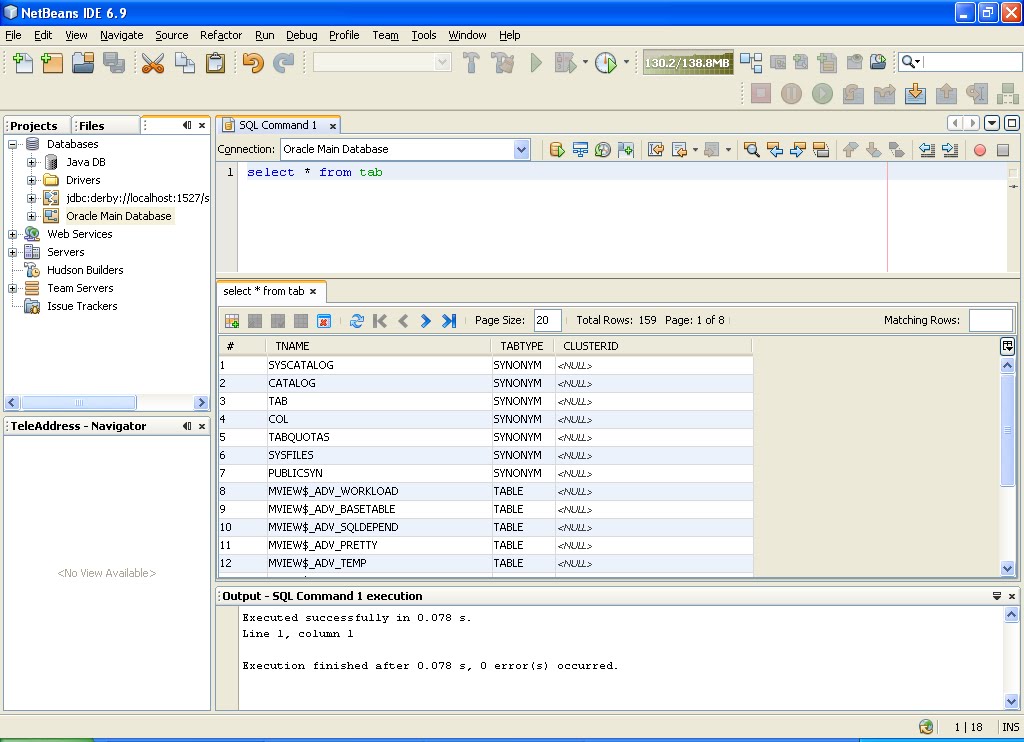This screenshot has height=742, width=1024.
Task: Click inside the Page Size field
Action: [x=546, y=319]
